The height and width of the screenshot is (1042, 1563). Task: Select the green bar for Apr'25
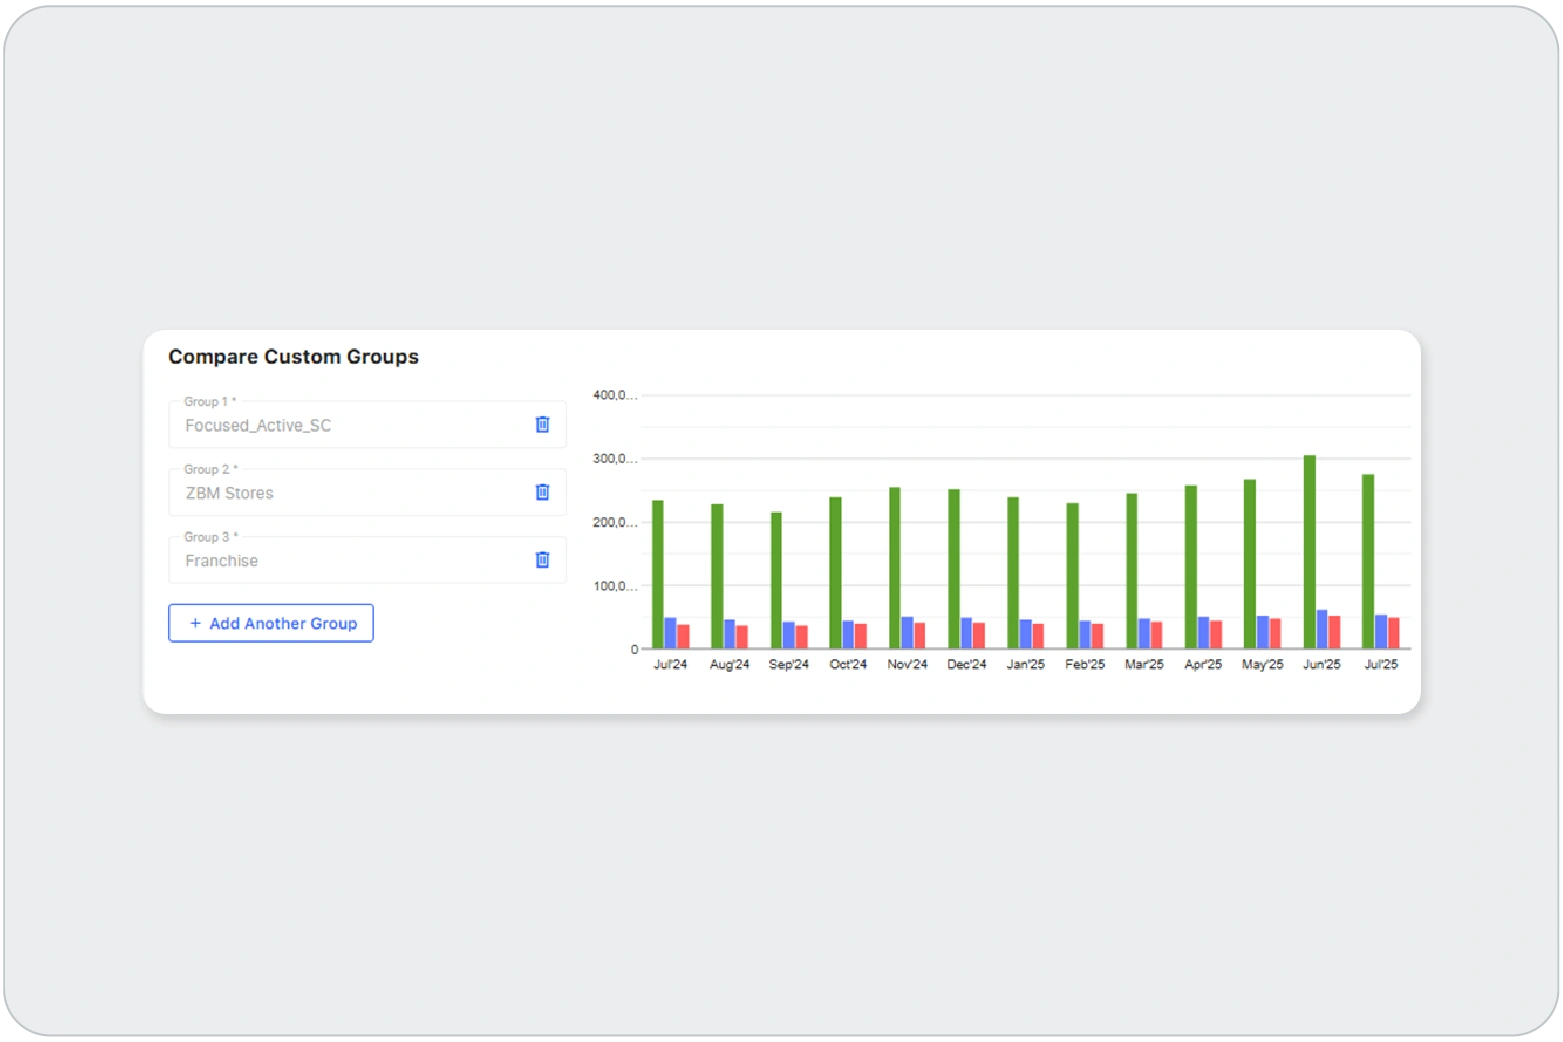click(x=1191, y=567)
